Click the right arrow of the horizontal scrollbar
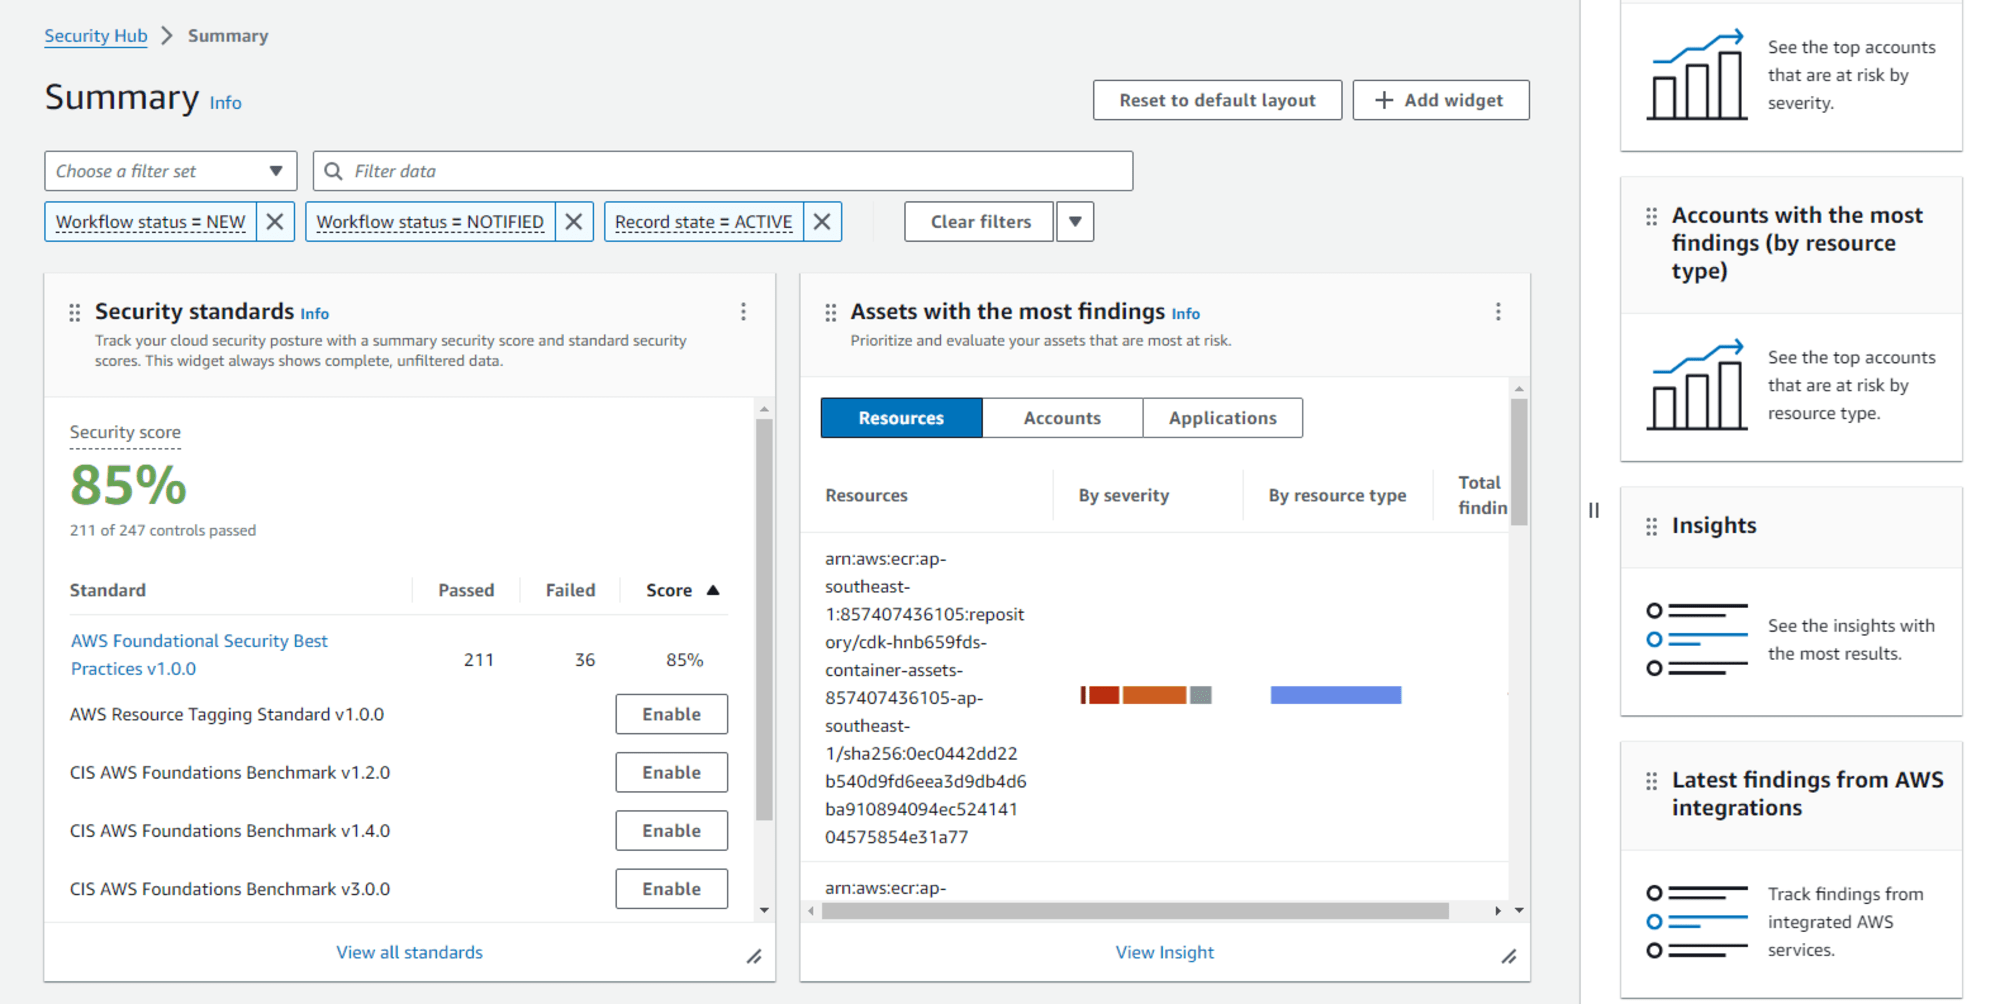Image resolution: width=2000 pixels, height=1004 pixels. (x=1497, y=911)
